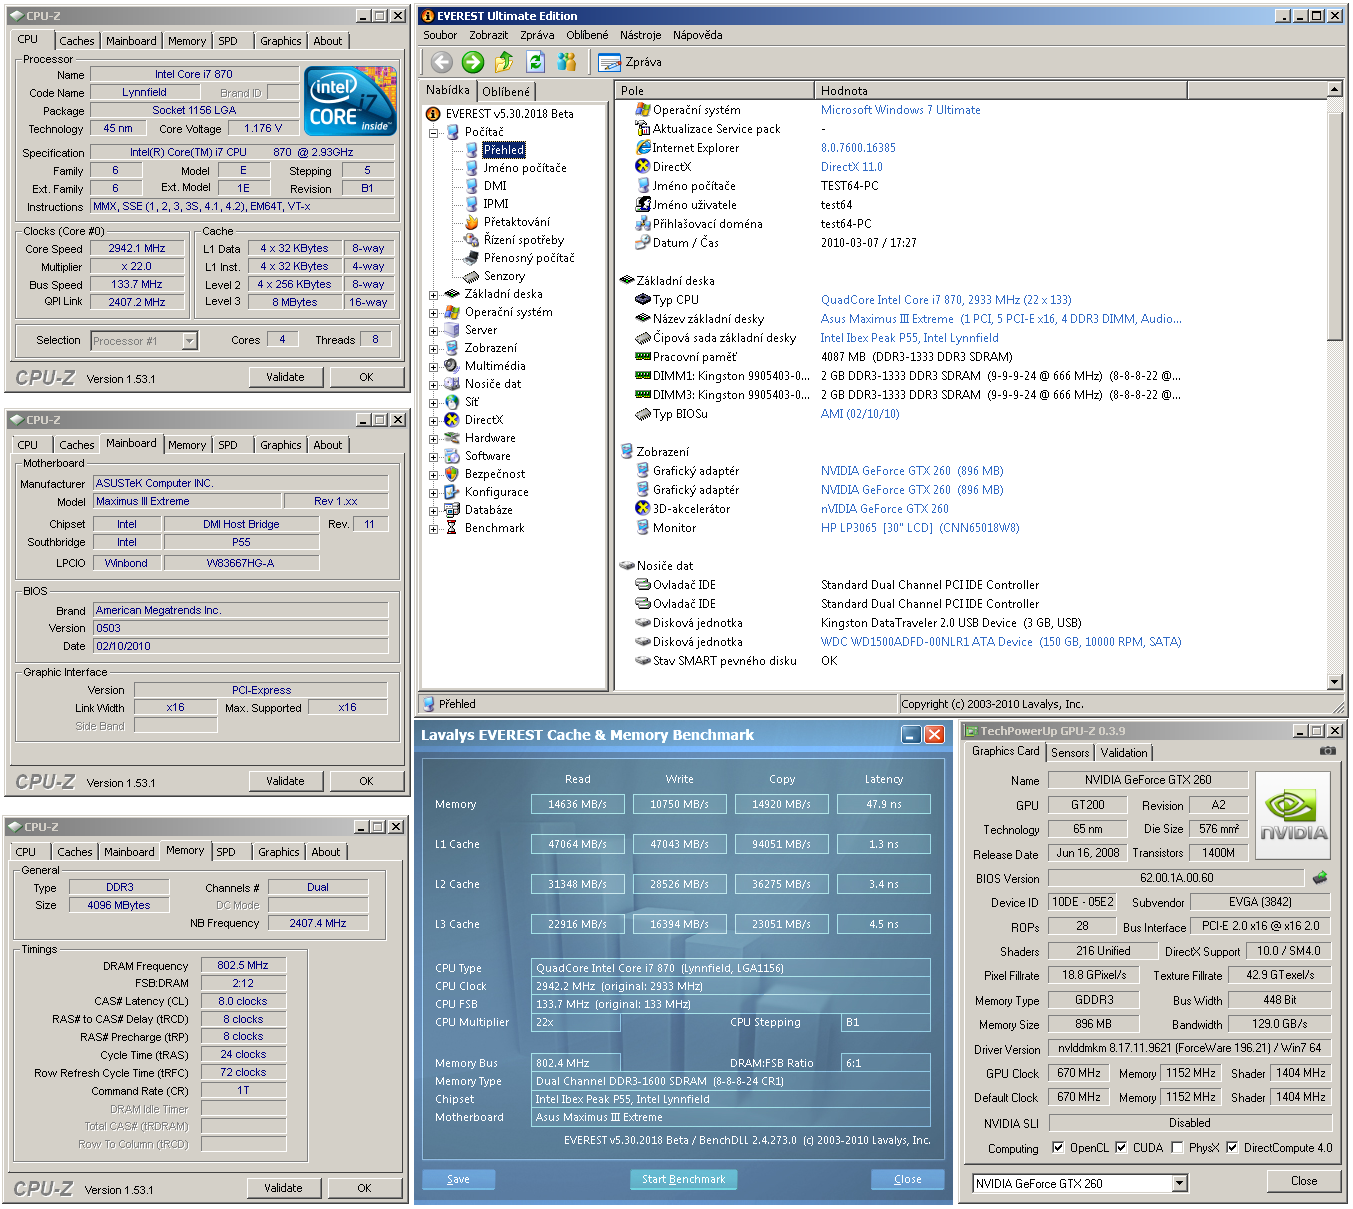This screenshot has width=1353, height=1209.
Task: Collapse the Počítač tree node
Action: (x=434, y=132)
